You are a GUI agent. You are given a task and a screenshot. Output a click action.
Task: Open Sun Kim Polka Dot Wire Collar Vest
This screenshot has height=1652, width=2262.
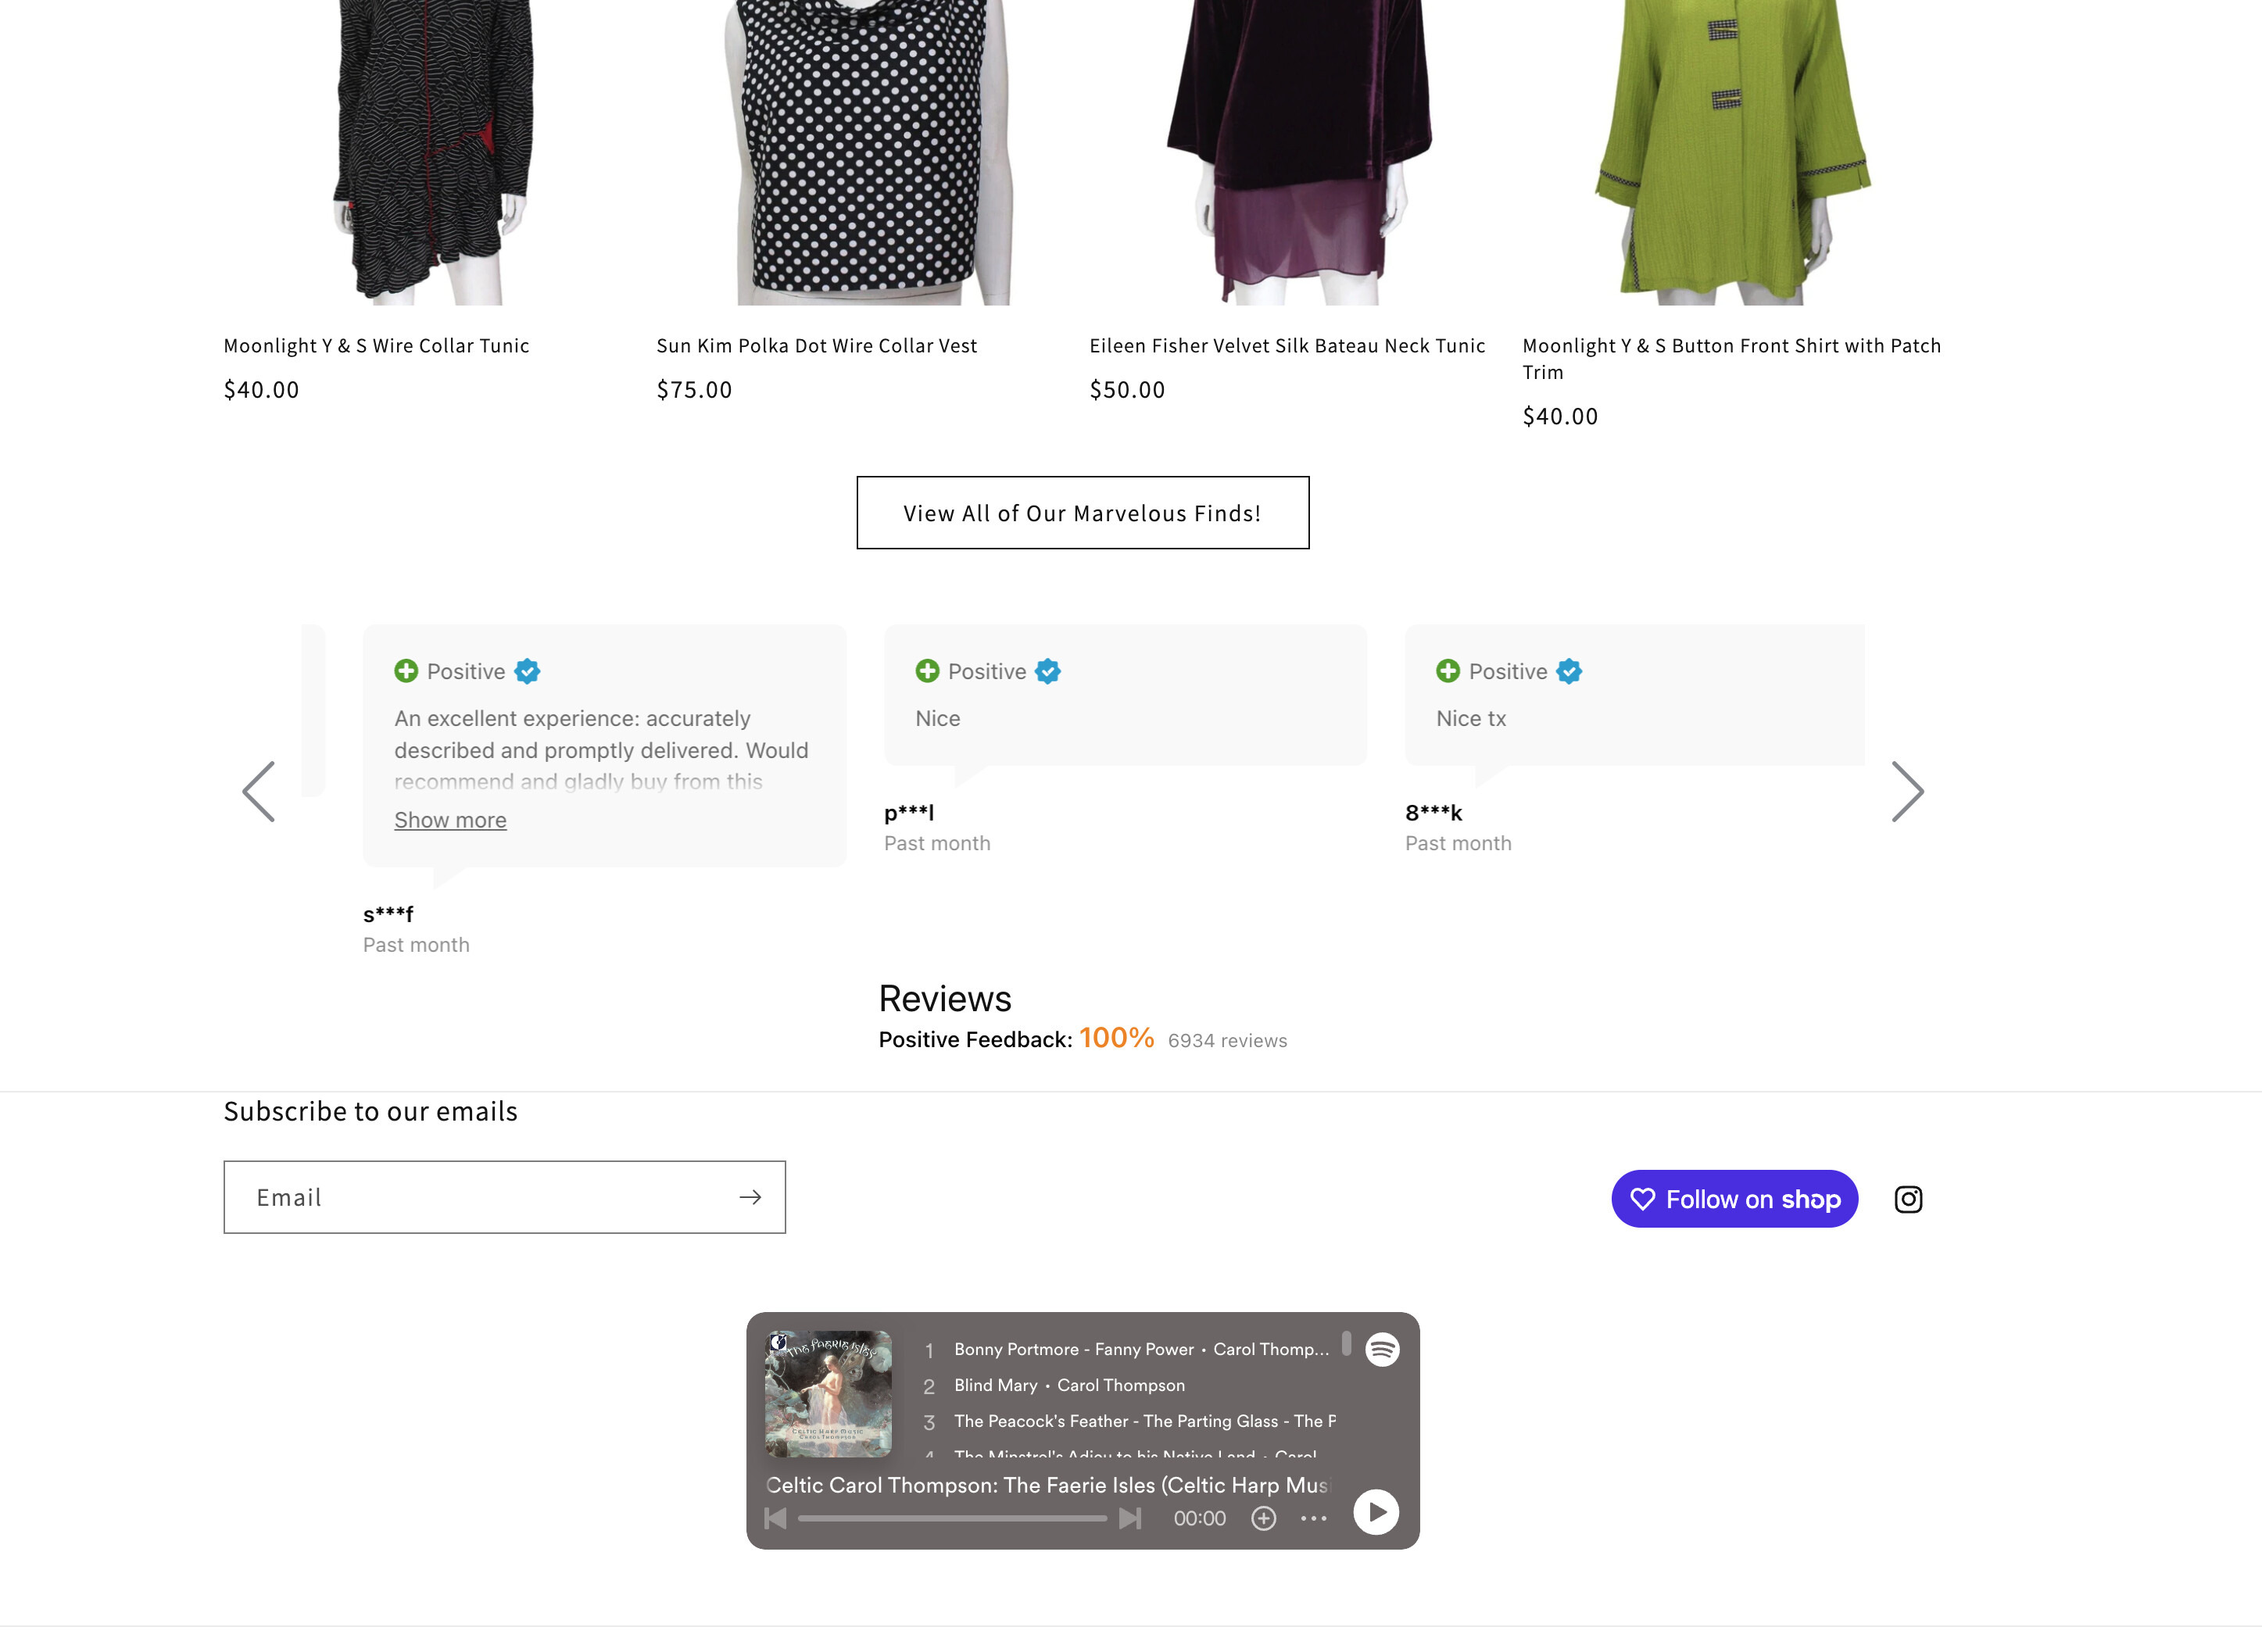(816, 346)
